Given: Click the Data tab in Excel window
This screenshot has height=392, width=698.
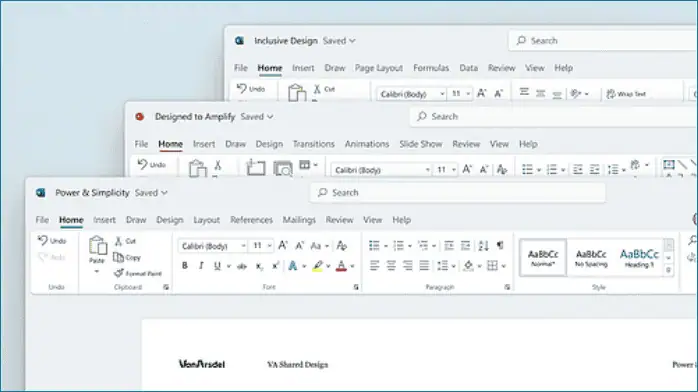Looking at the screenshot, I should (x=468, y=68).
